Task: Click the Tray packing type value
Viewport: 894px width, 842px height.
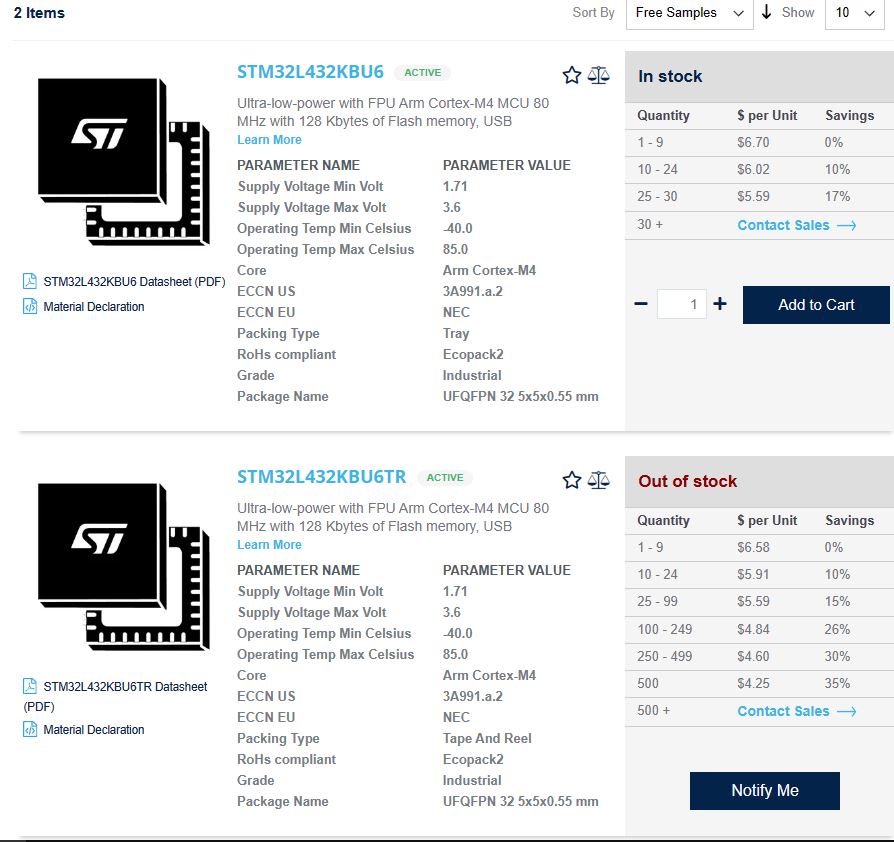Action: pos(456,333)
